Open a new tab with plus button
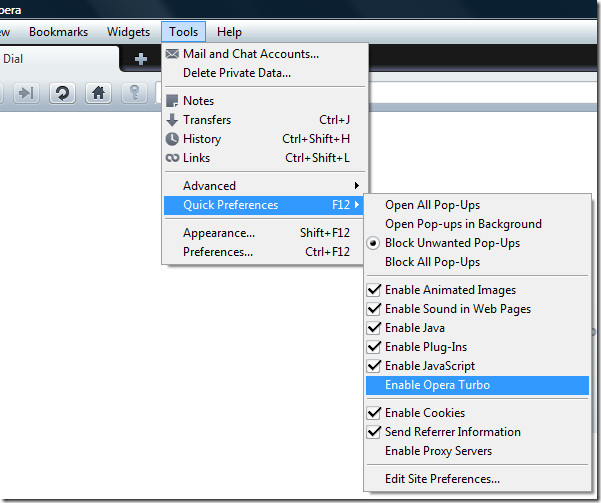601x503 pixels. point(141,59)
